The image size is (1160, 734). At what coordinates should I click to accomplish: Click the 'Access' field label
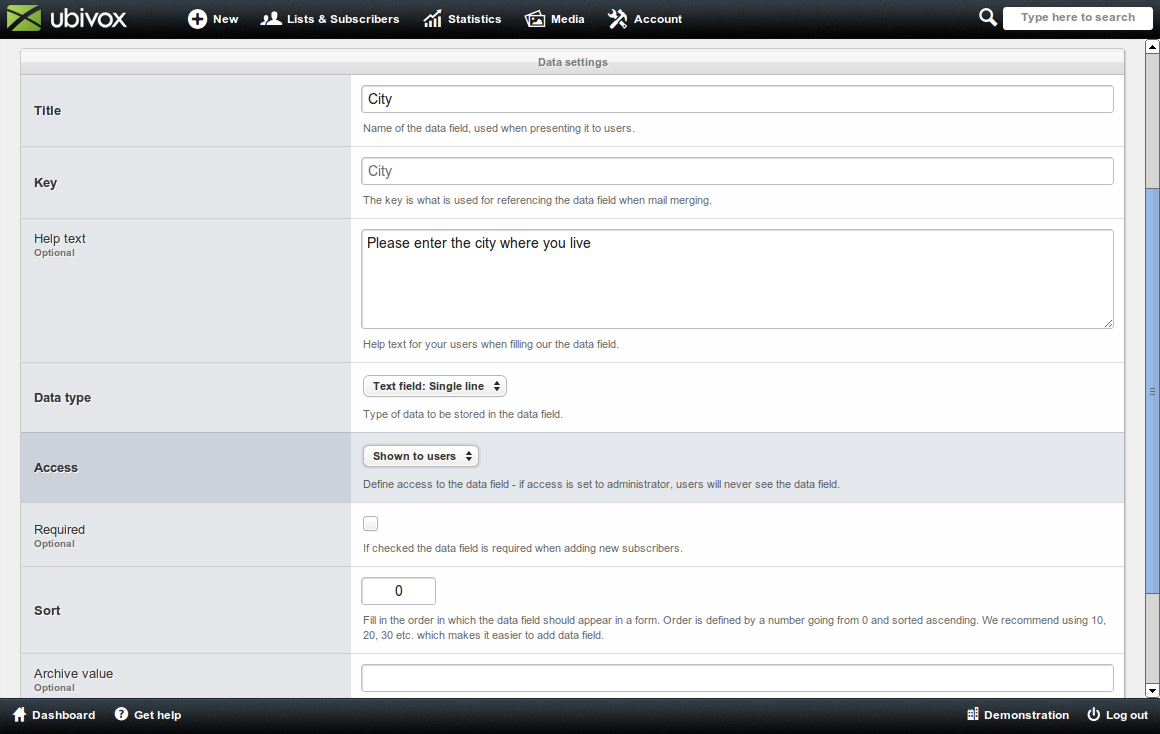[x=55, y=468]
